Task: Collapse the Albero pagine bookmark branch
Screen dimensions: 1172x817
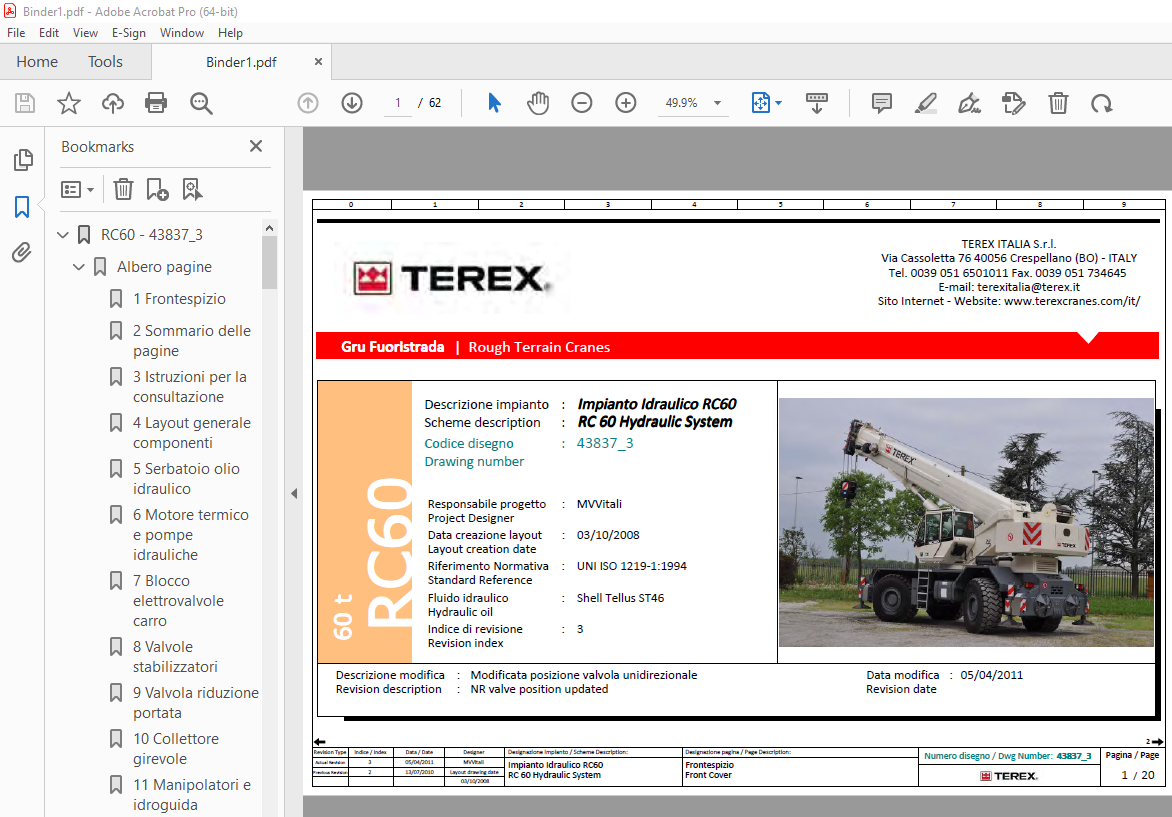Action: pos(78,267)
